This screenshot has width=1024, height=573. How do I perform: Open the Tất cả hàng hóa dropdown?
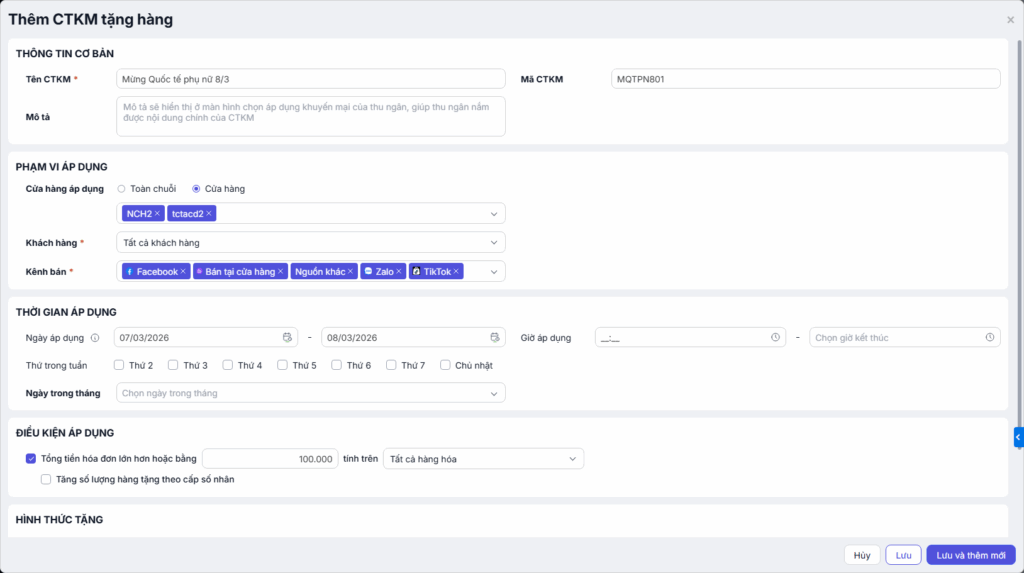484,459
